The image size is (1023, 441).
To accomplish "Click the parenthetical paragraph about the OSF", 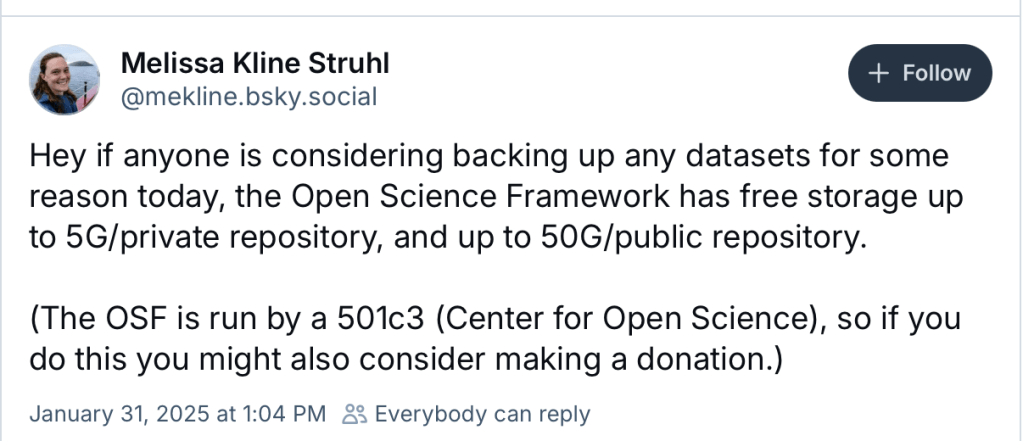I will pyautogui.click(x=495, y=340).
